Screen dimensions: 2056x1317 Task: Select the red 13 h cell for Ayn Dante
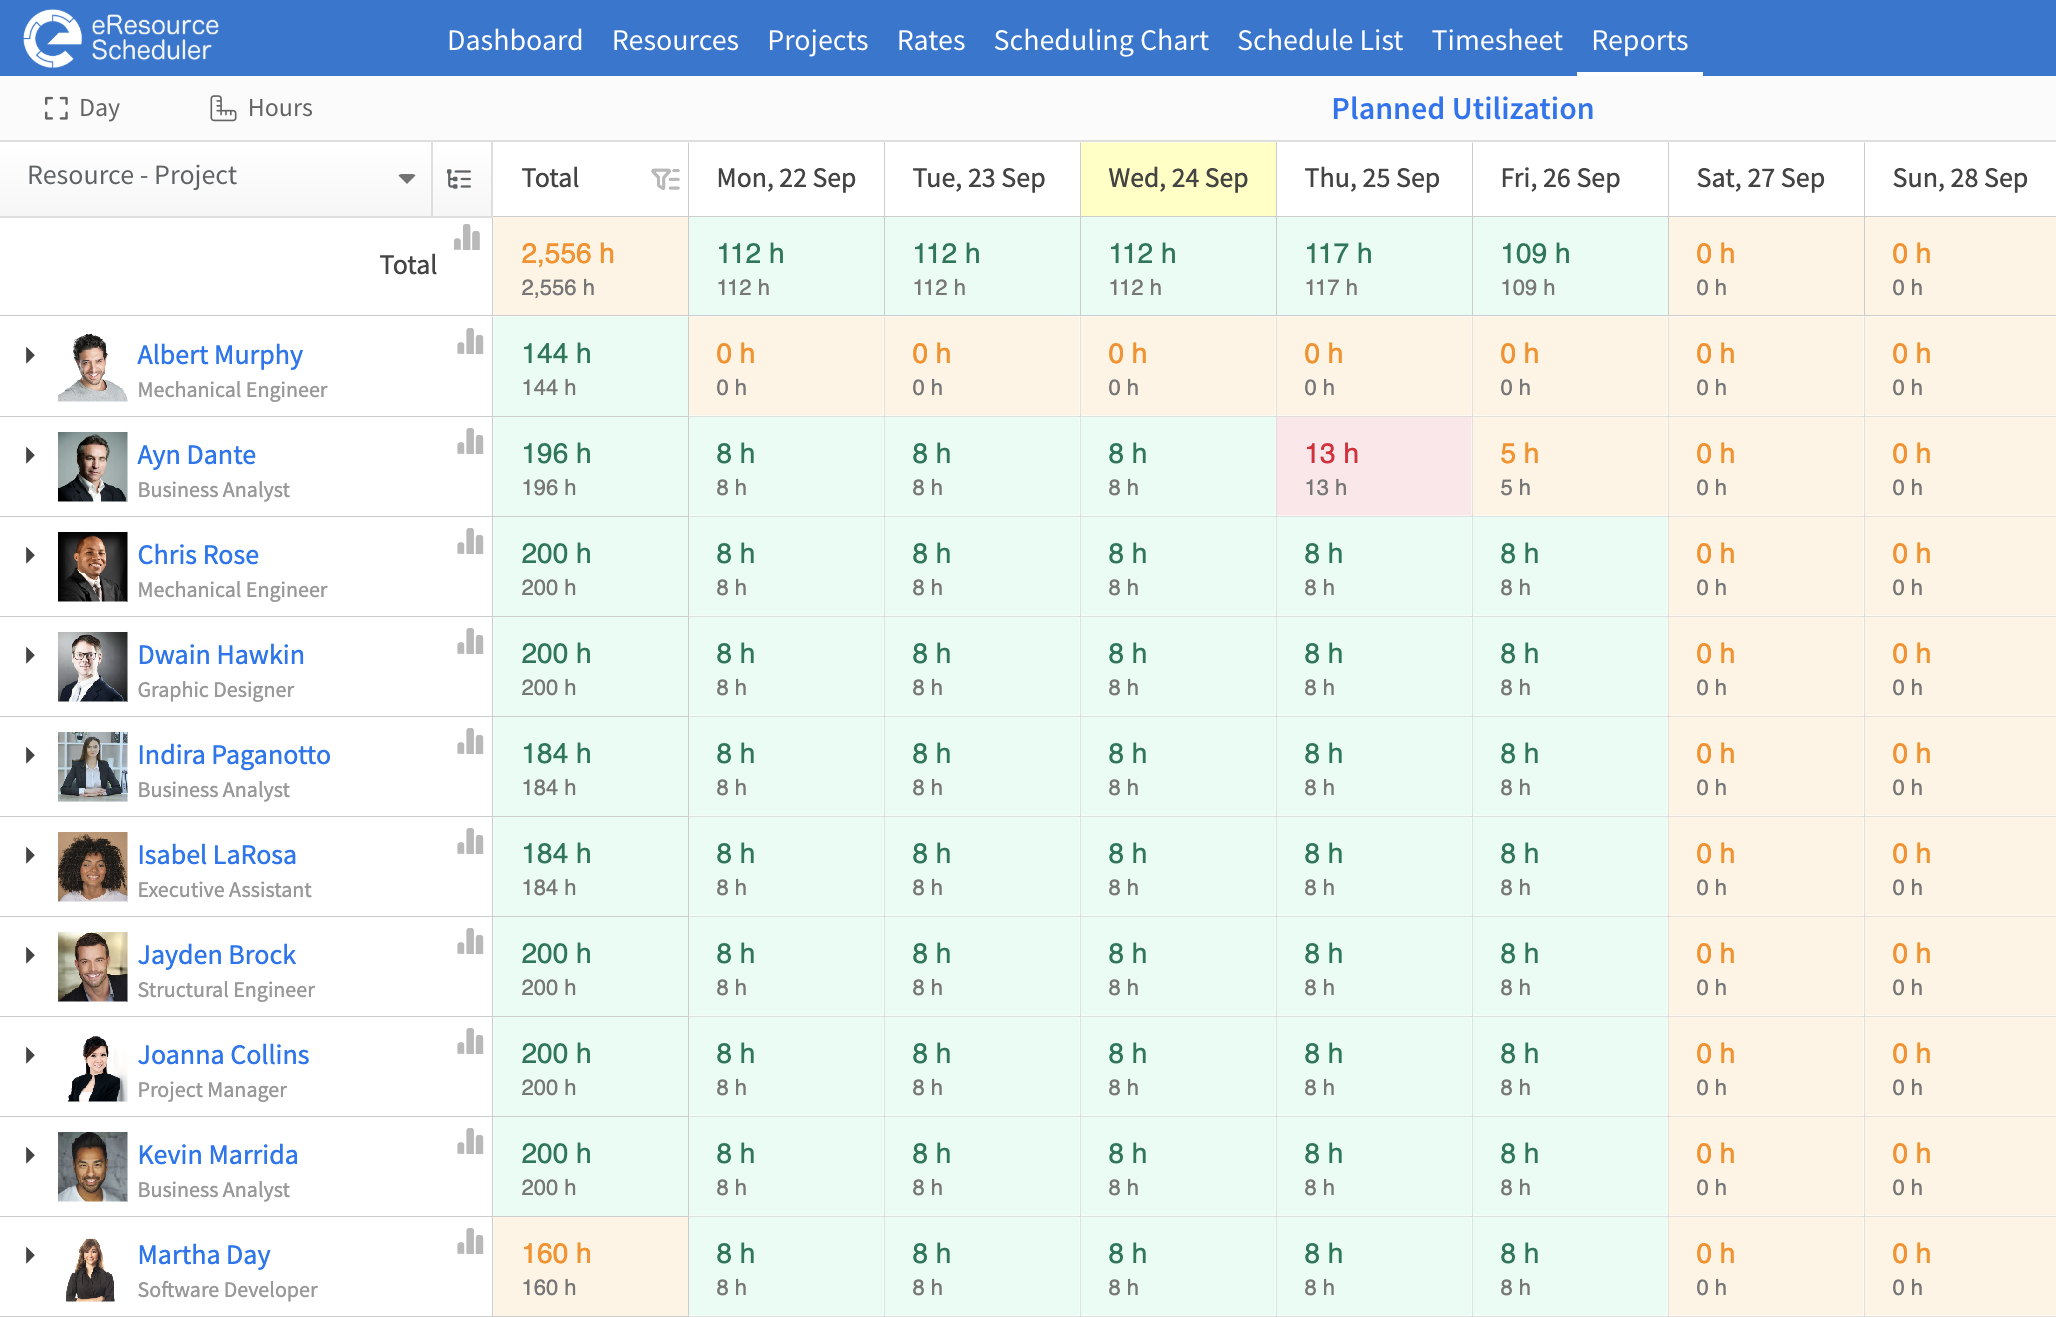pyautogui.click(x=1374, y=467)
